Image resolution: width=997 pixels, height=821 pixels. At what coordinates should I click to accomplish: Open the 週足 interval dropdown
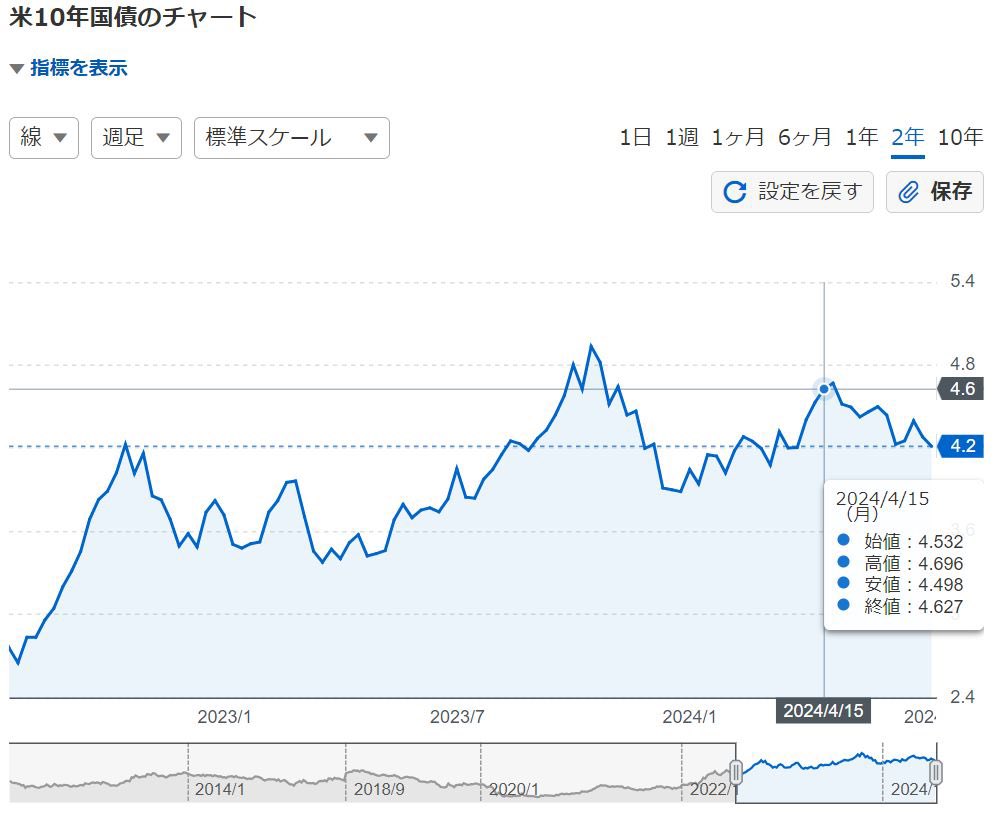pyautogui.click(x=136, y=137)
